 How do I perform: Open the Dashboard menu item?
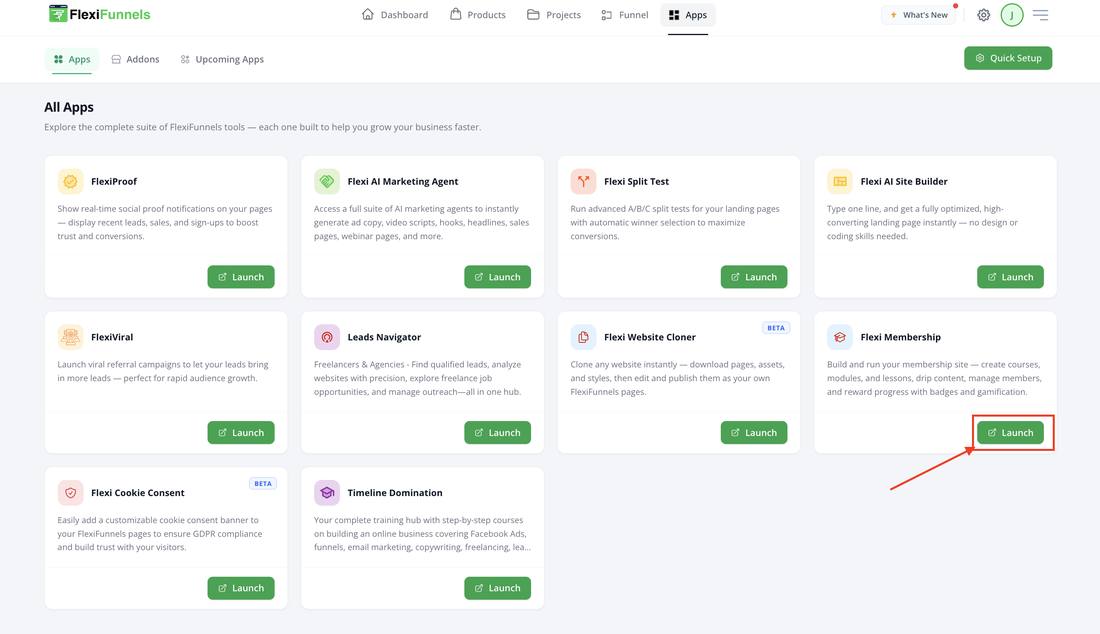click(395, 15)
